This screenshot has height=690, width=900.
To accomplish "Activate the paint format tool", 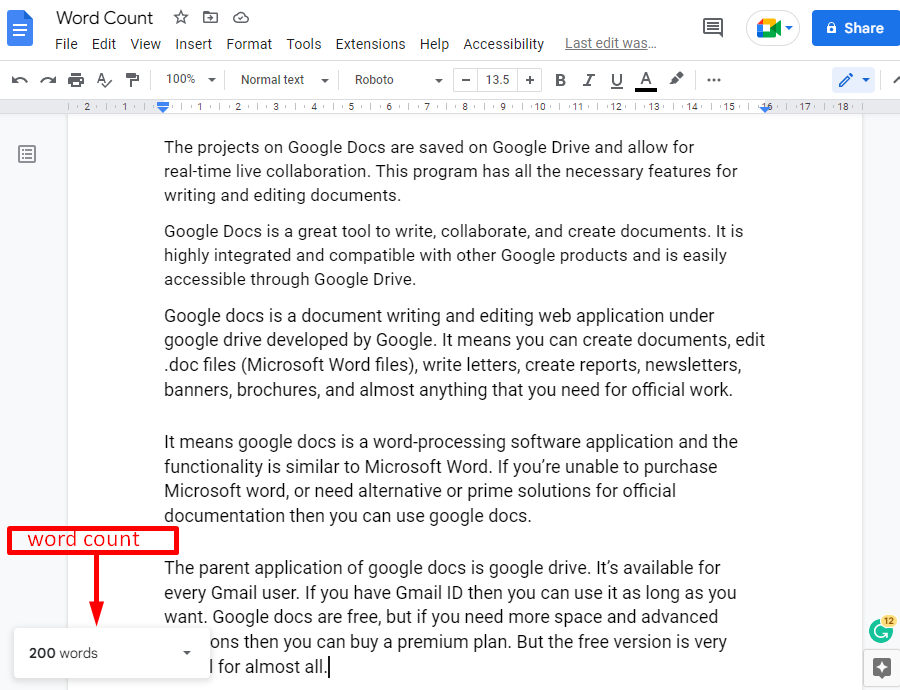I will tap(133, 80).
